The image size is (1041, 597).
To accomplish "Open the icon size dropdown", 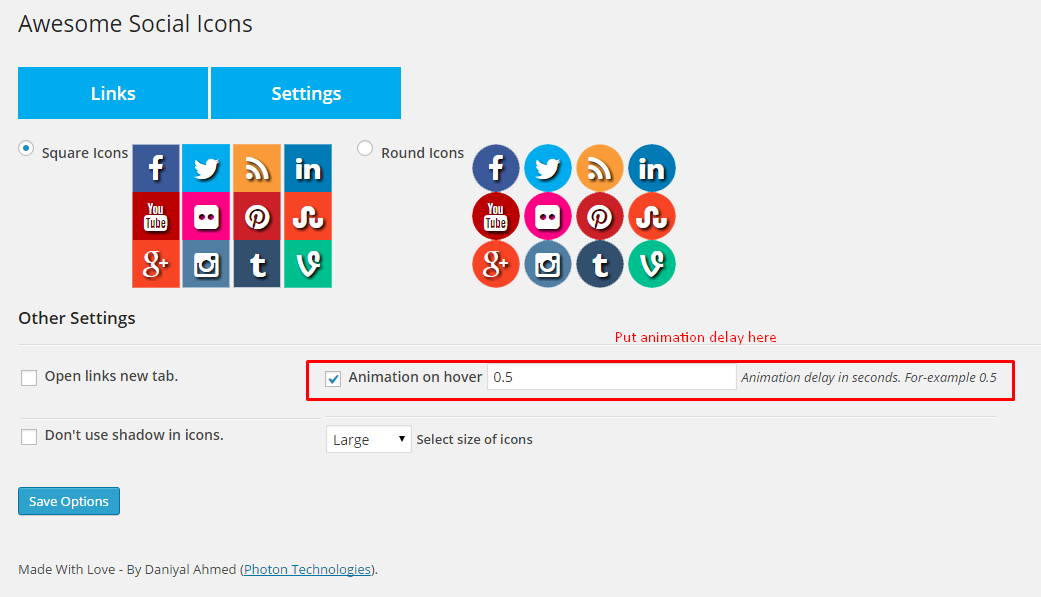I will coord(368,438).
